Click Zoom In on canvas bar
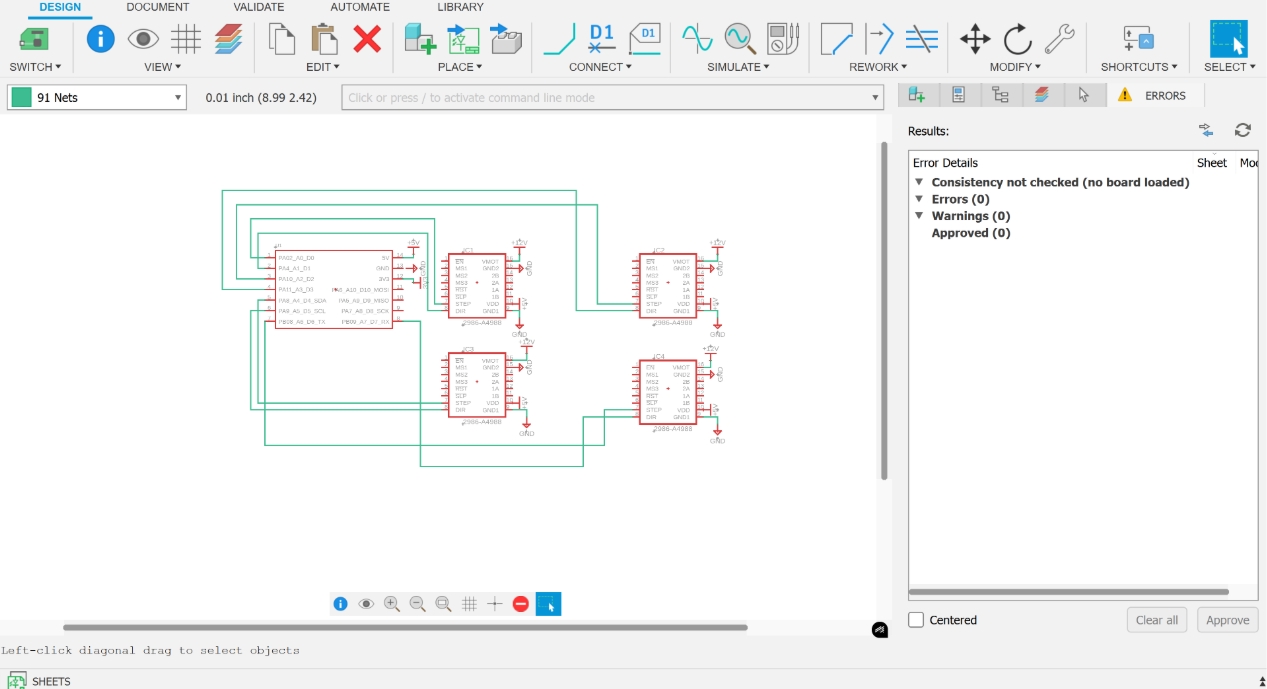Image resolution: width=1267 pixels, height=689 pixels. (x=392, y=604)
